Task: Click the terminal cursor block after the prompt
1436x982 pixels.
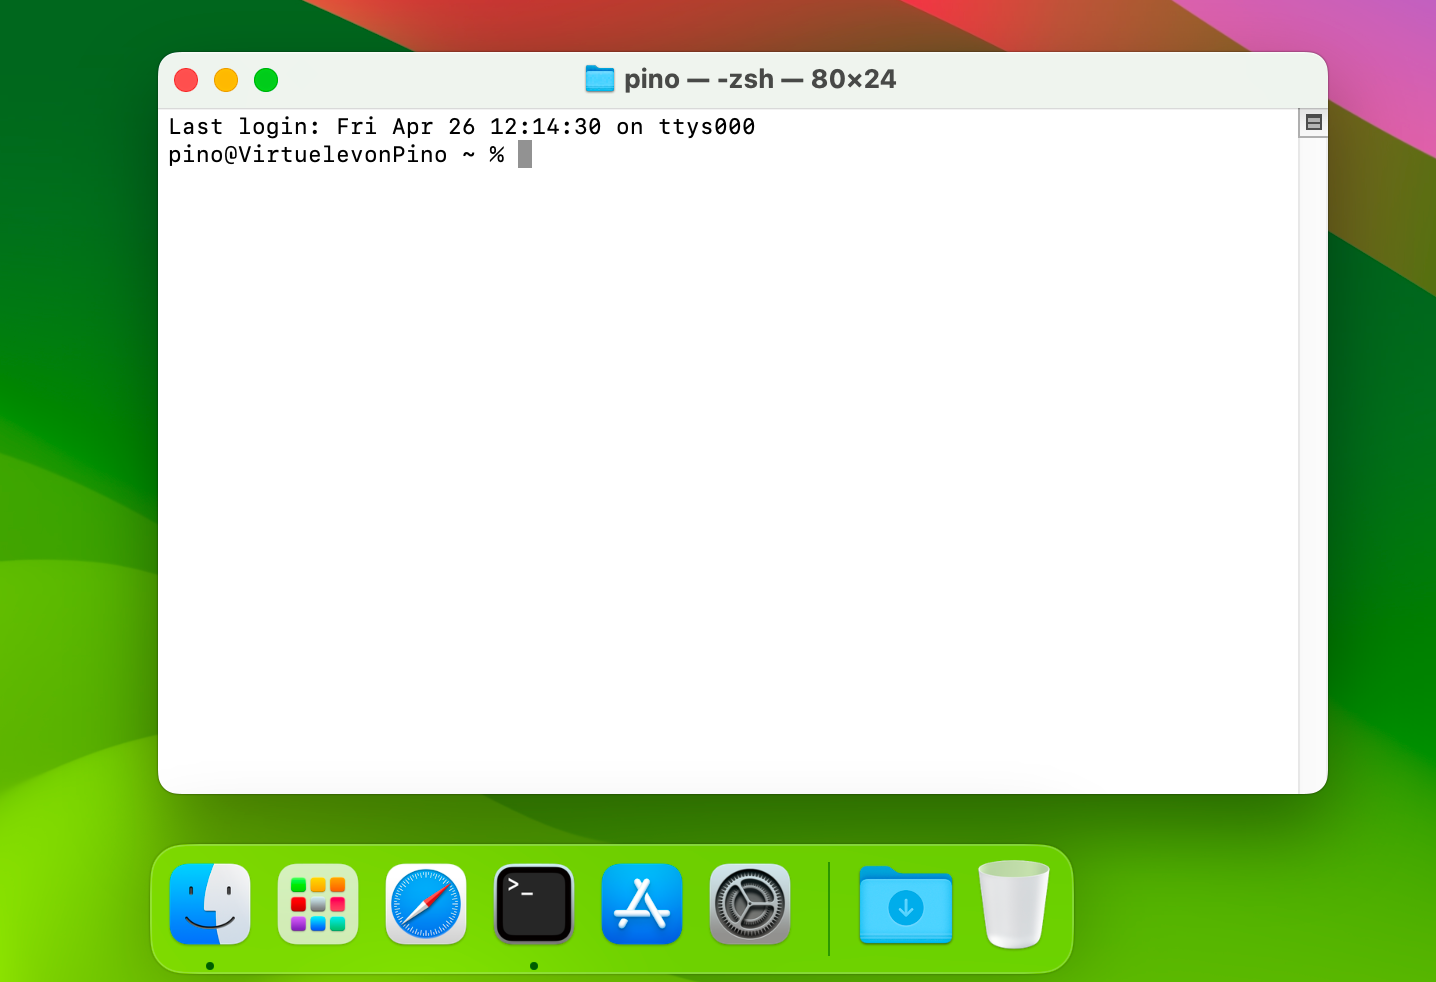Action: tap(525, 154)
